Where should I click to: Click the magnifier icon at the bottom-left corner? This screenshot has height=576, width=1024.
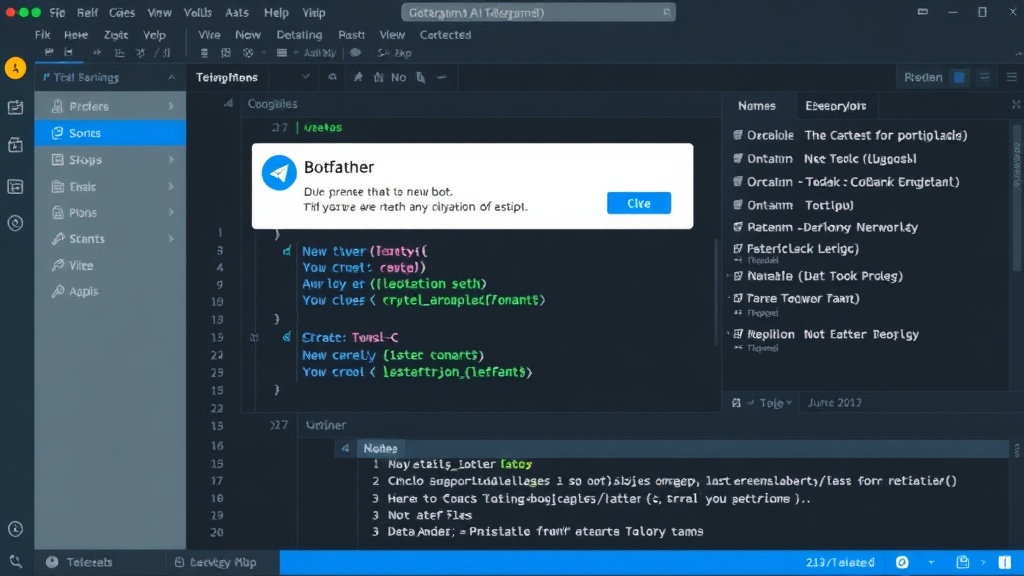pyautogui.click(x=15, y=562)
